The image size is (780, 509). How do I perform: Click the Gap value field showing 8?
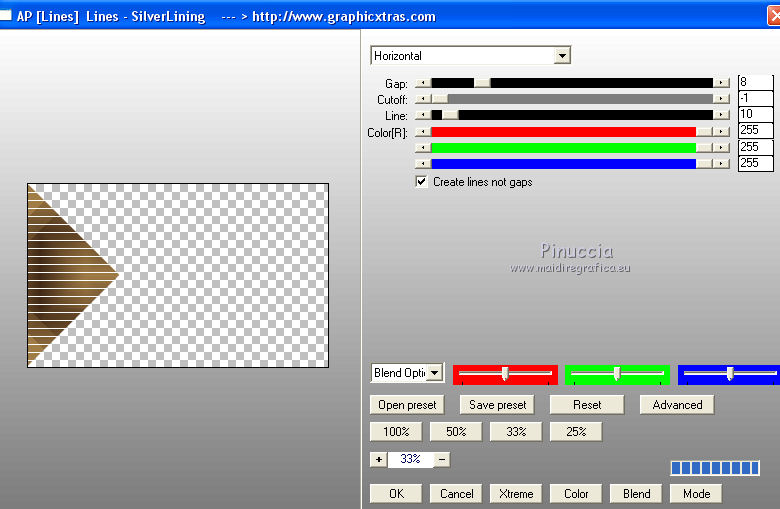point(755,82)
